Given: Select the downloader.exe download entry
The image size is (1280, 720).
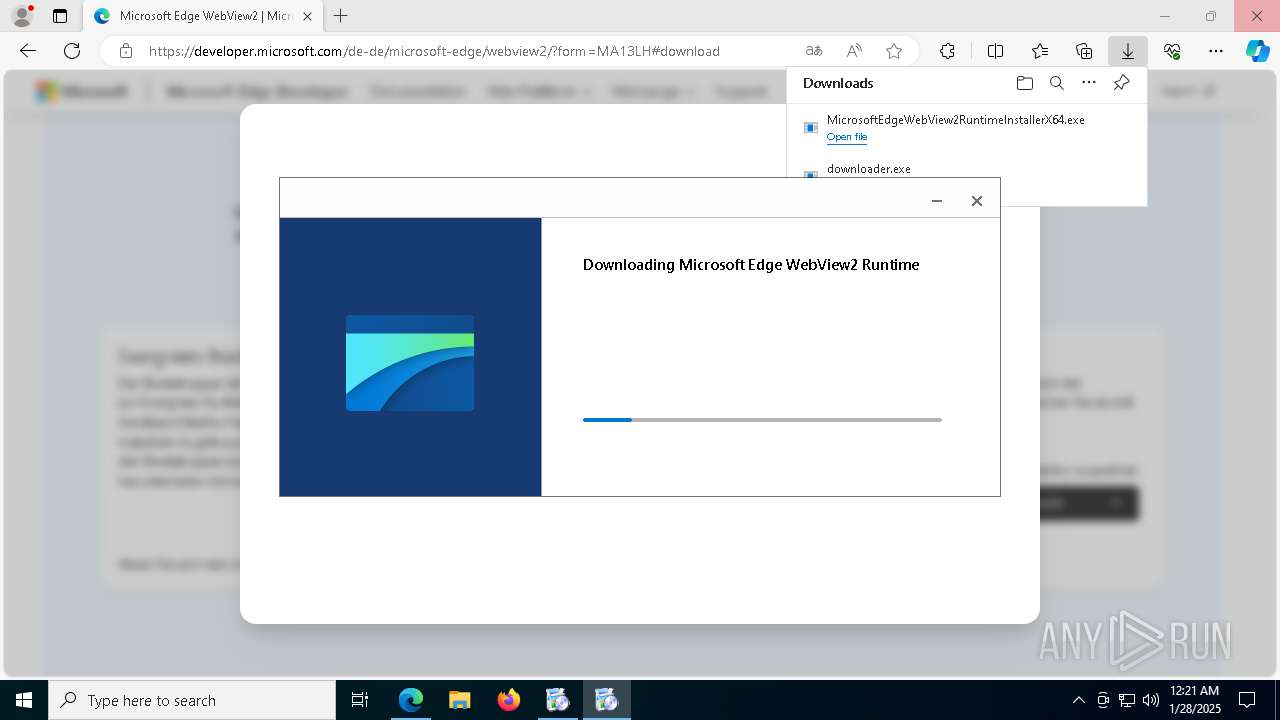Looking at the screenshot, I should coord(869,169).
